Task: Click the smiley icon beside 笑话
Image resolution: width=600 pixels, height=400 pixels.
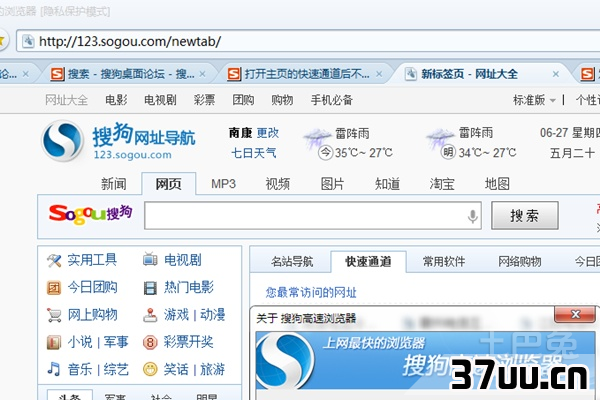Action: point(150,370)
